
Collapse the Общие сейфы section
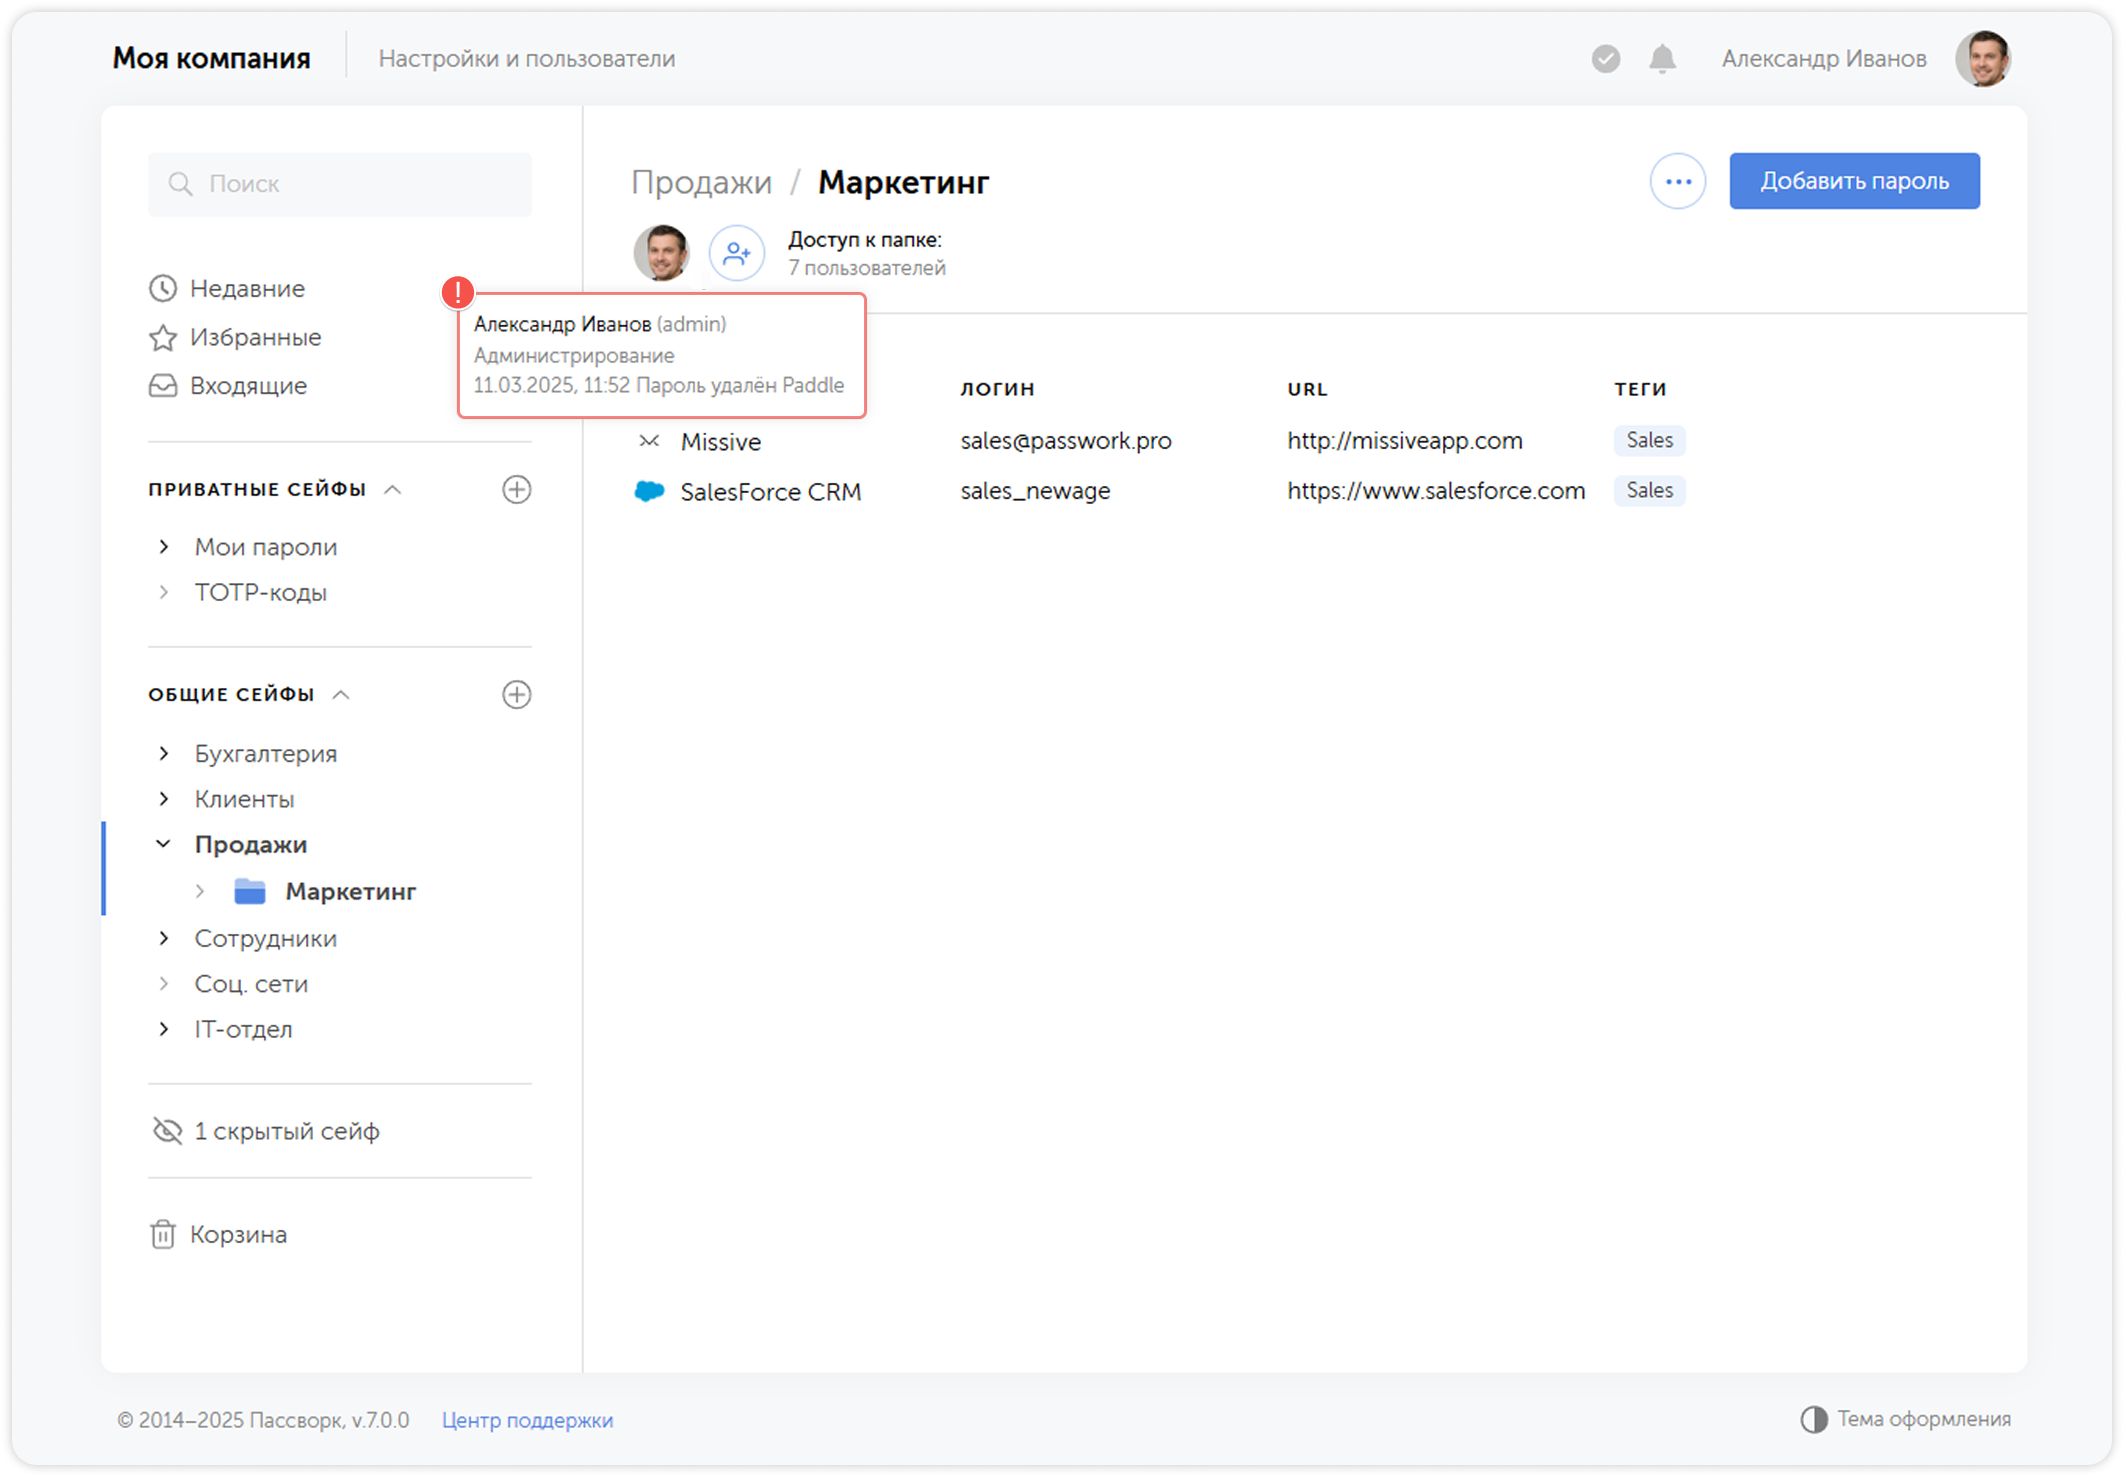pos(341,695)
